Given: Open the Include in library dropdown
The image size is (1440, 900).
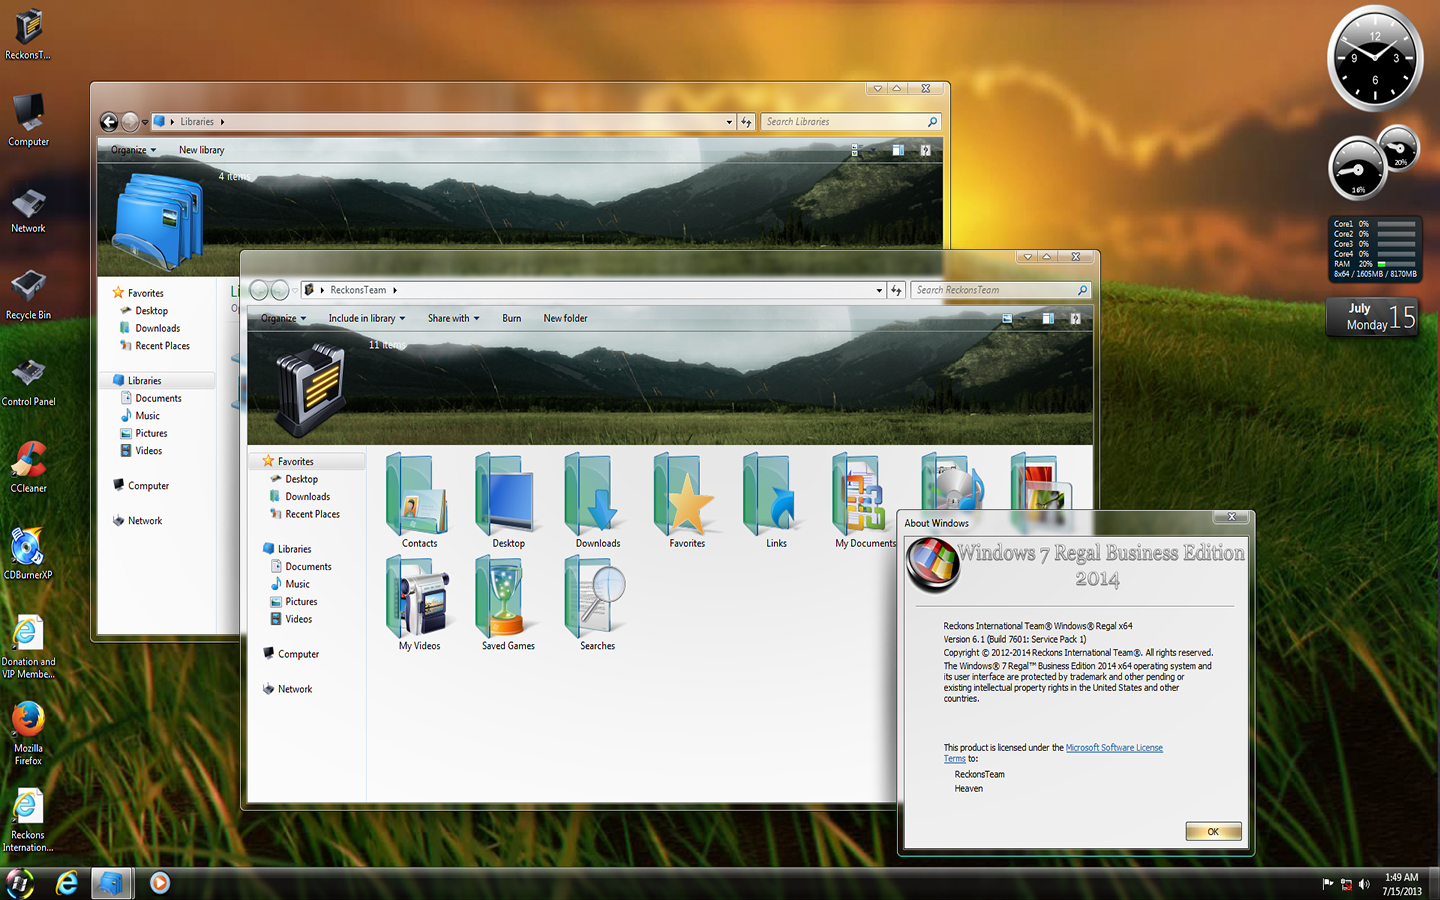Looking at the screenshot, I should (x=365, y=318).
